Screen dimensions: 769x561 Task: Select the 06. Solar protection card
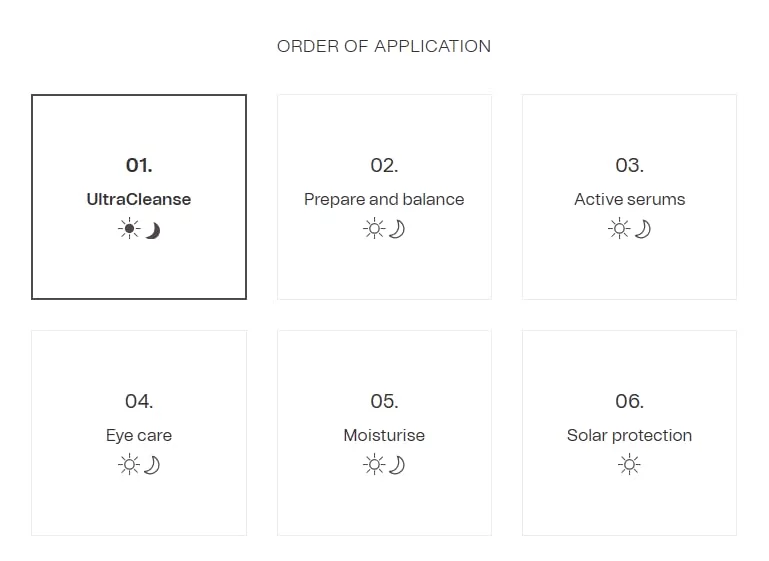pyautogui.click(x=629, y=433)
